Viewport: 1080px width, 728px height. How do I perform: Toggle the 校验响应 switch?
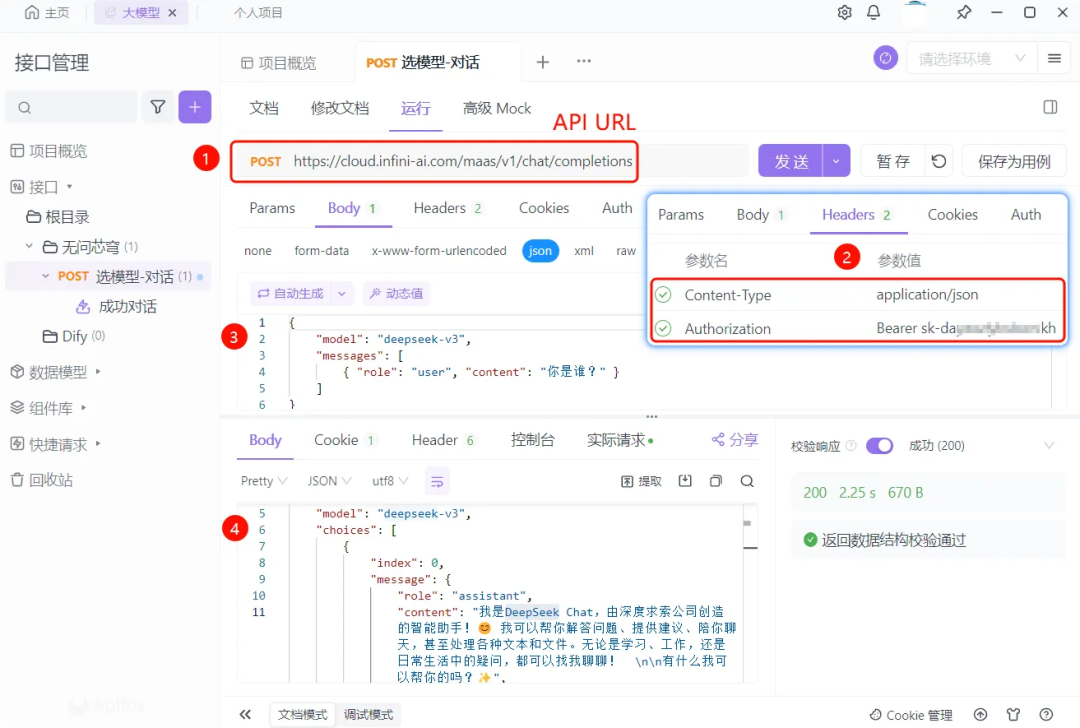point(880,446)
